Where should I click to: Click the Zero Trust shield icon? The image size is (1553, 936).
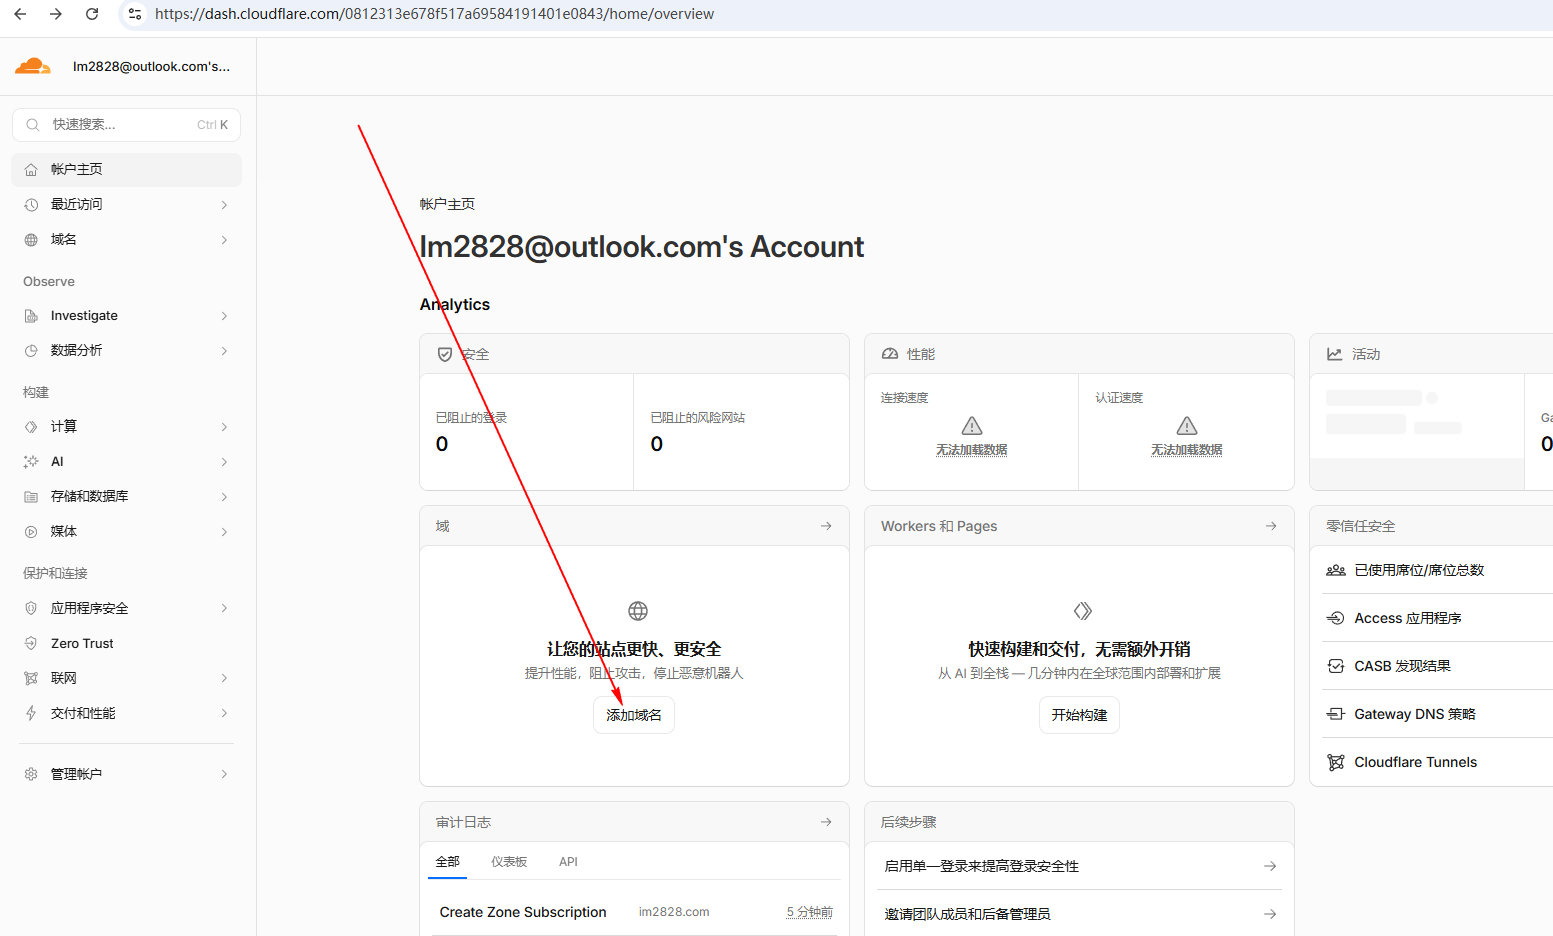[31, 643]
